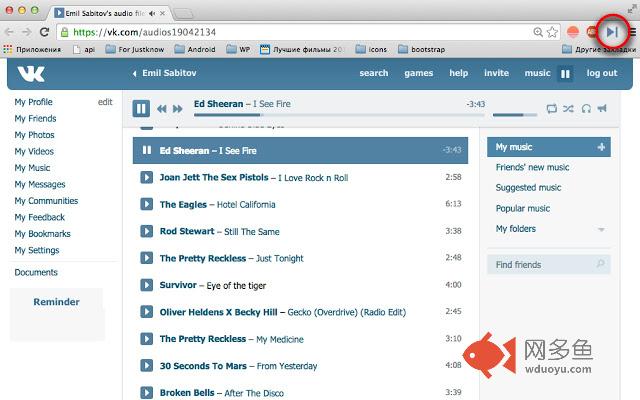This screenshot has width=640, height=400.
Task: Open Popular music
Action: click(522, 209)
